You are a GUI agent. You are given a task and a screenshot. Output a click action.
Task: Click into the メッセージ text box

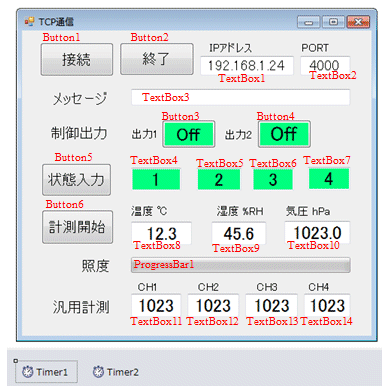241,97
